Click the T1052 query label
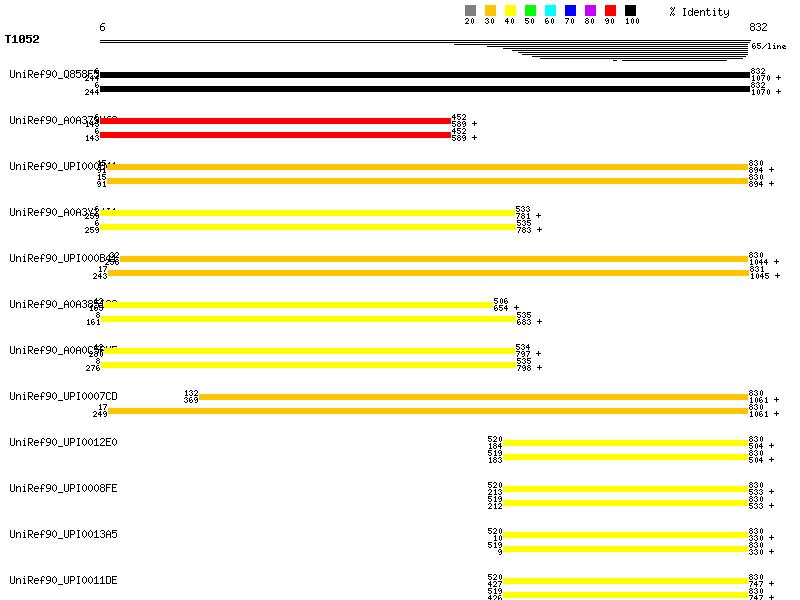 coord(22,40)
